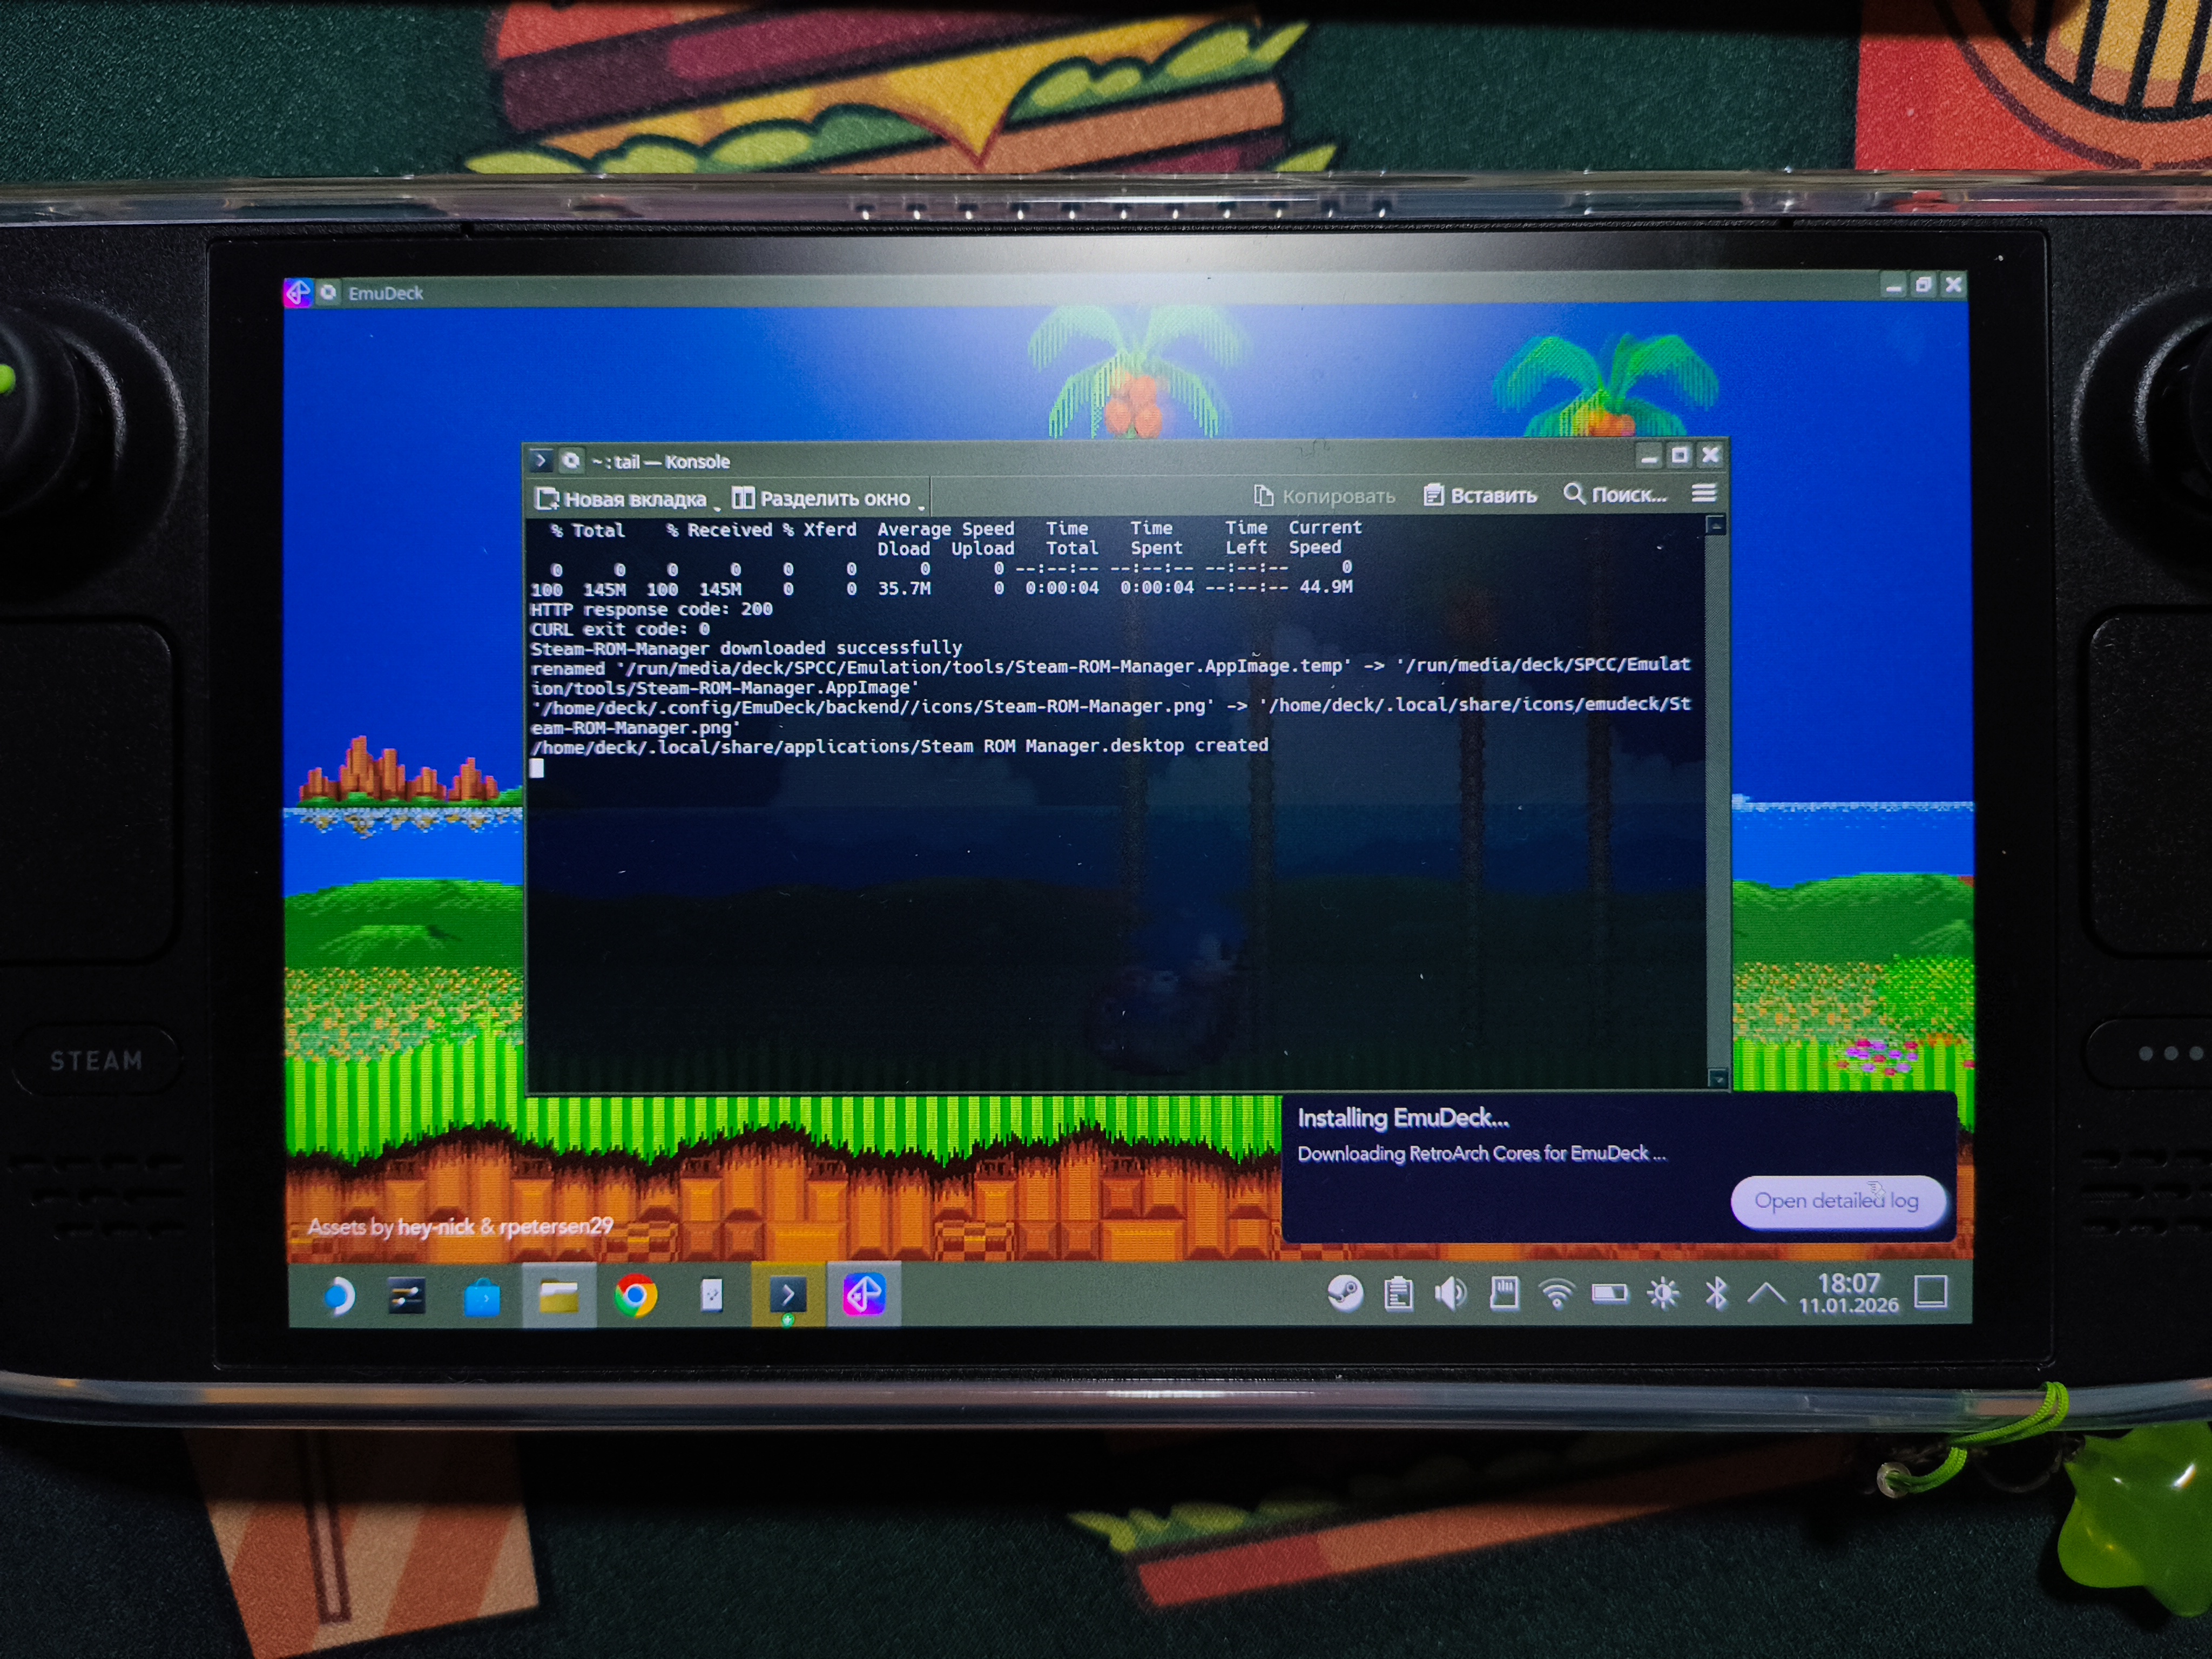Open the Konsole hamburger menu

tap(1704, 493)
